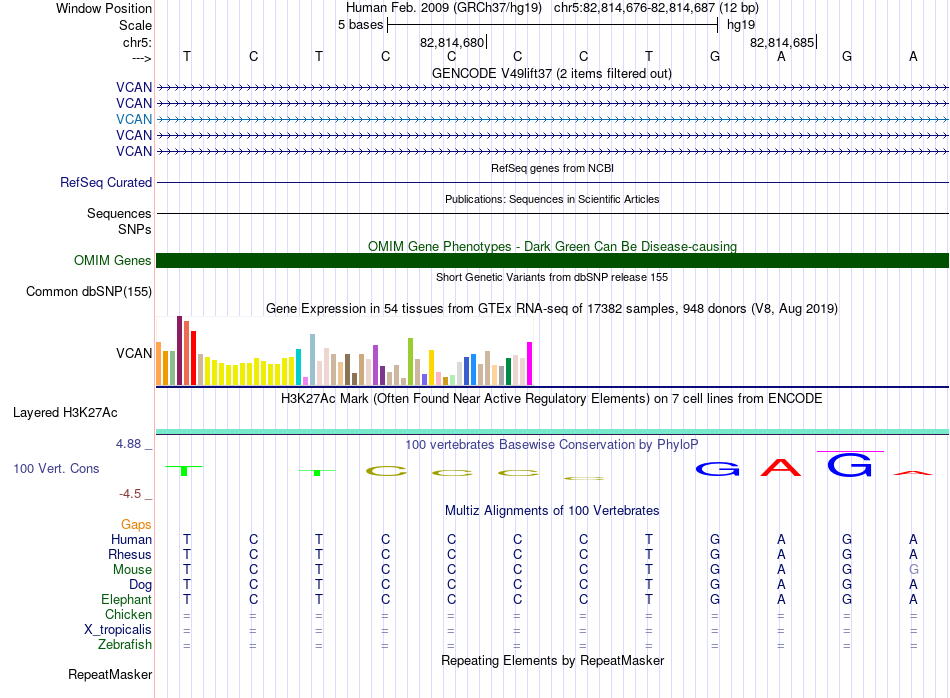Viewport: 950px width, 698px height.
Task: Click the Scale label on the left
Action: click(x=136, y=25)
